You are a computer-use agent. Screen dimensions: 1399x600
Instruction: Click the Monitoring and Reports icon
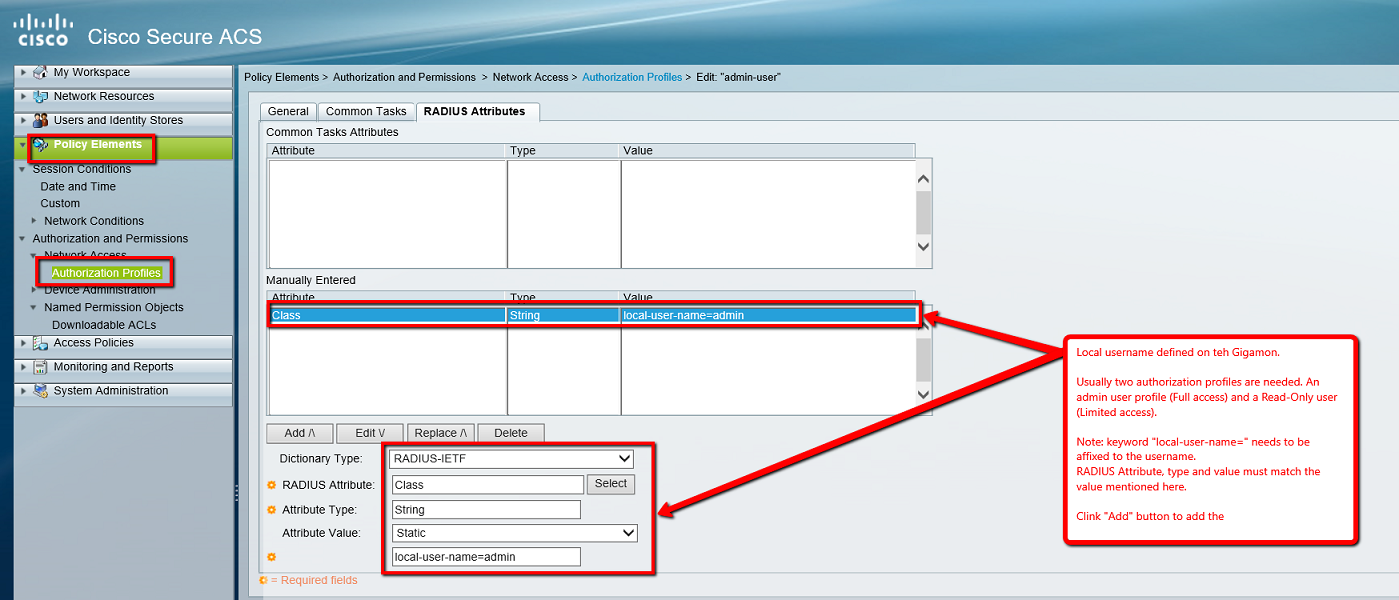(x=38, y=368)
